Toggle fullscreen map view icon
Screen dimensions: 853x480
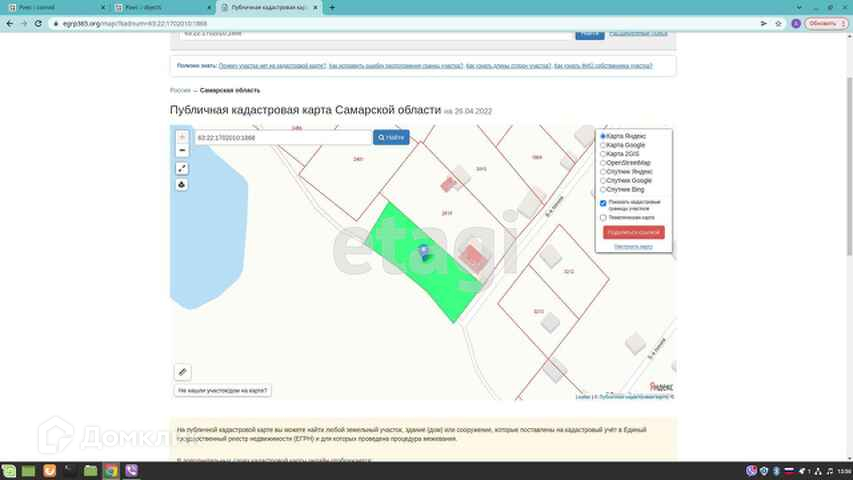[x=182, y=169]
